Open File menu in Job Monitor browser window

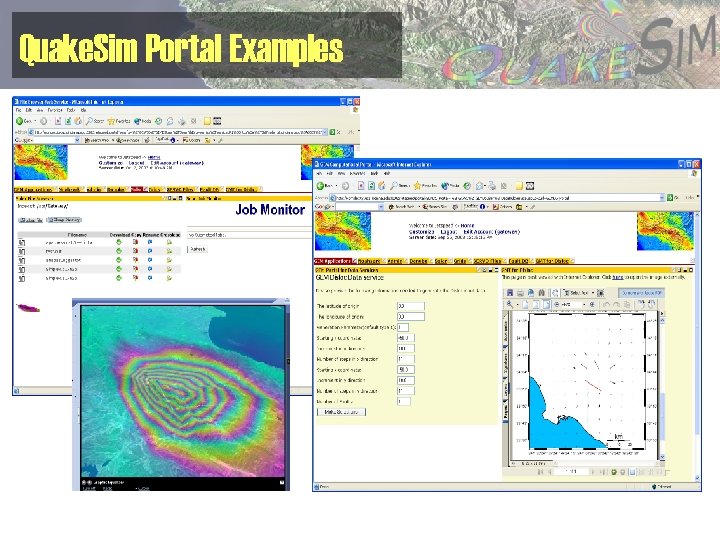[18, 111]
